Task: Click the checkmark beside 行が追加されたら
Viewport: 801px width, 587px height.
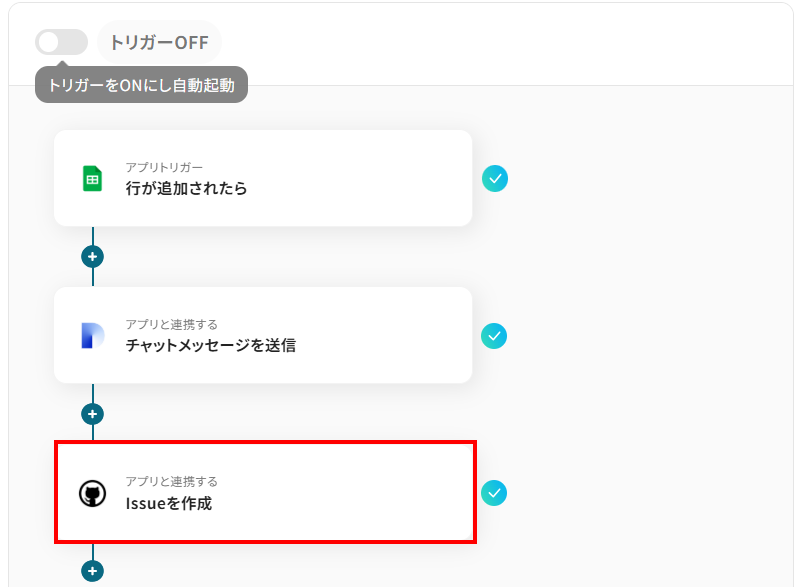Action: click(x=495, y=179)
